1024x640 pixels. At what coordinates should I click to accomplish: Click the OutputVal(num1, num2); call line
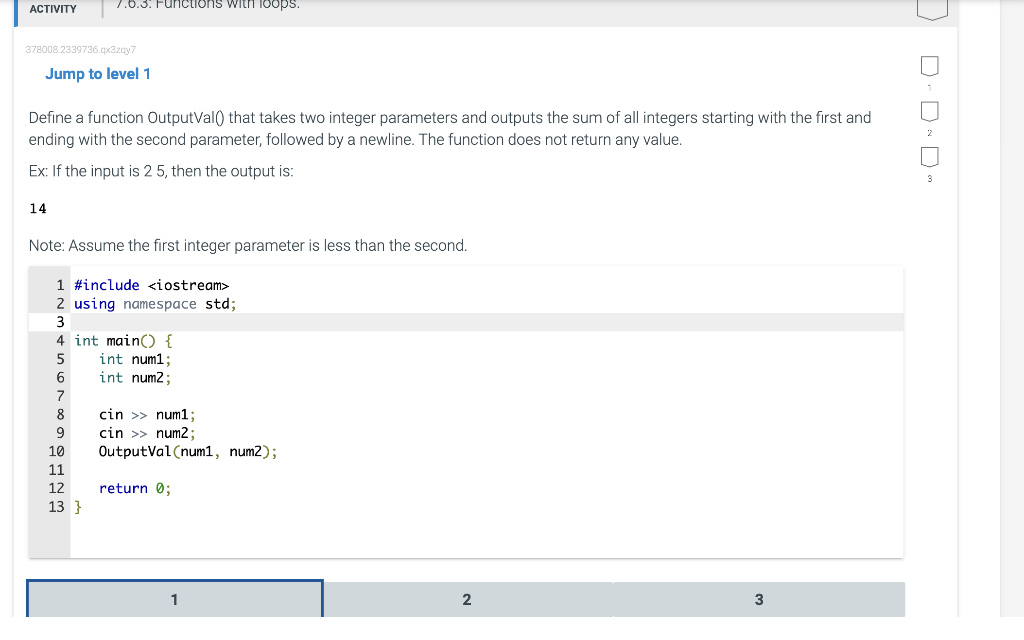[188, 451]
